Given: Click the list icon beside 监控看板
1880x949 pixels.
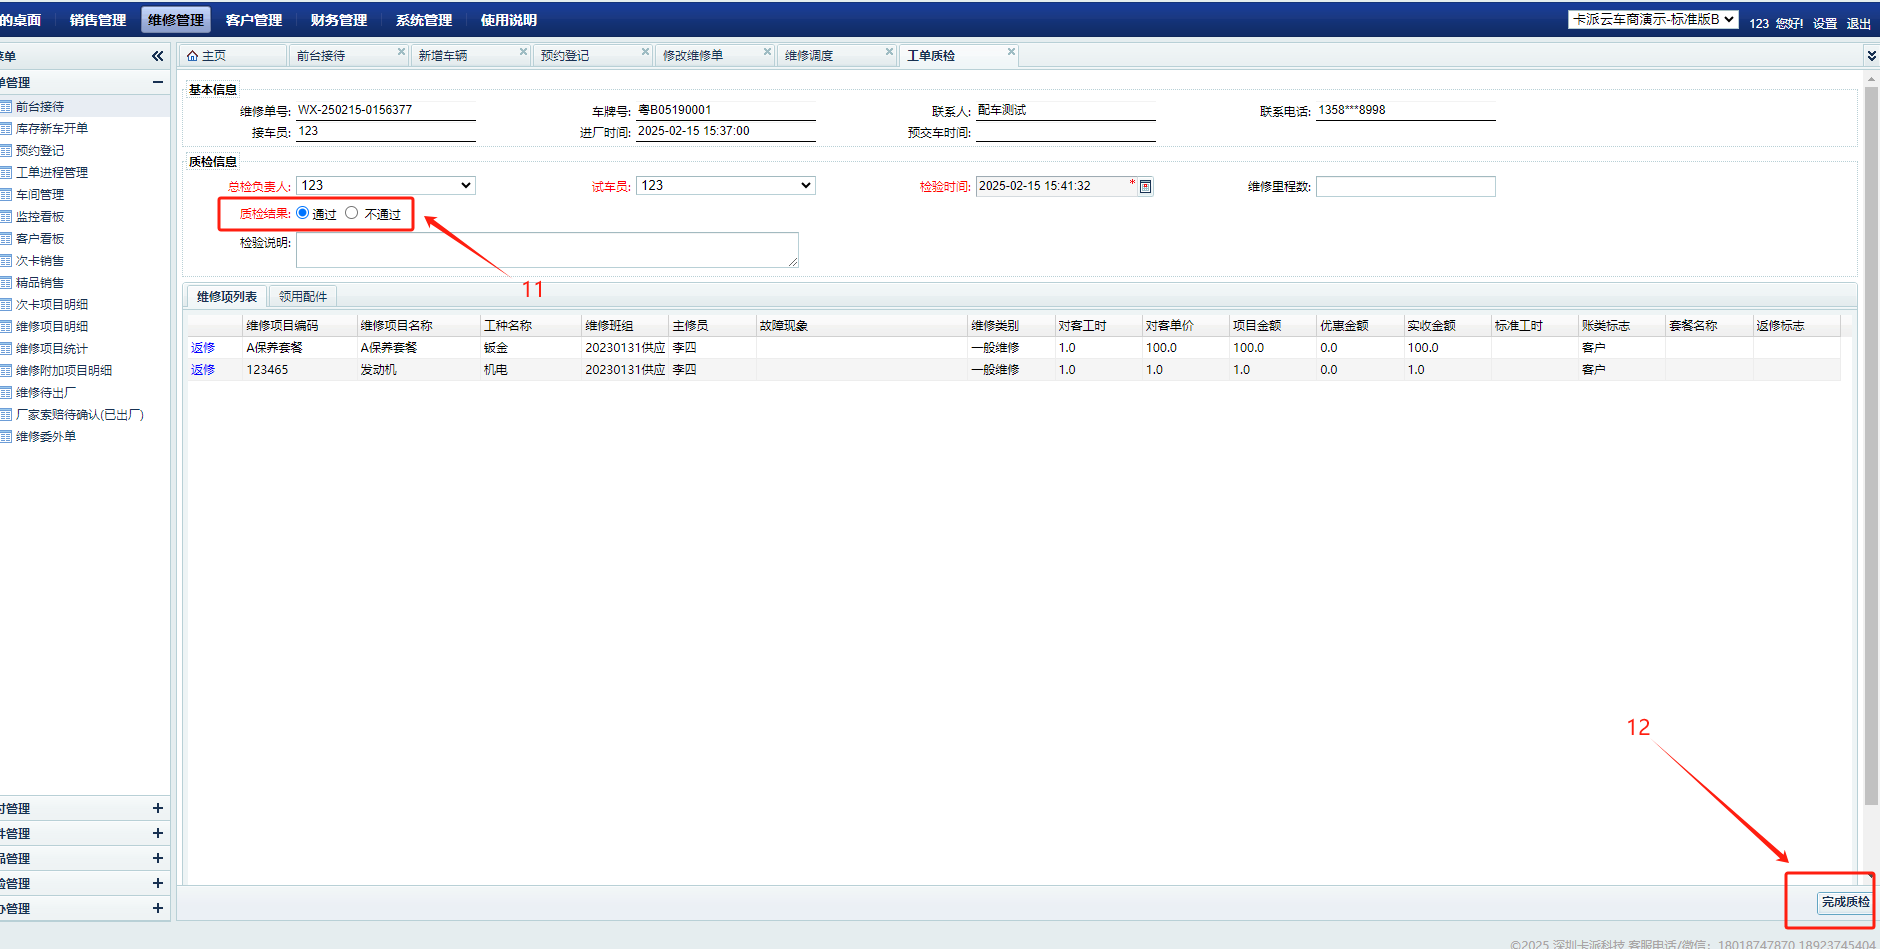Looking at the screenshot, I should [x=6, y=217].
